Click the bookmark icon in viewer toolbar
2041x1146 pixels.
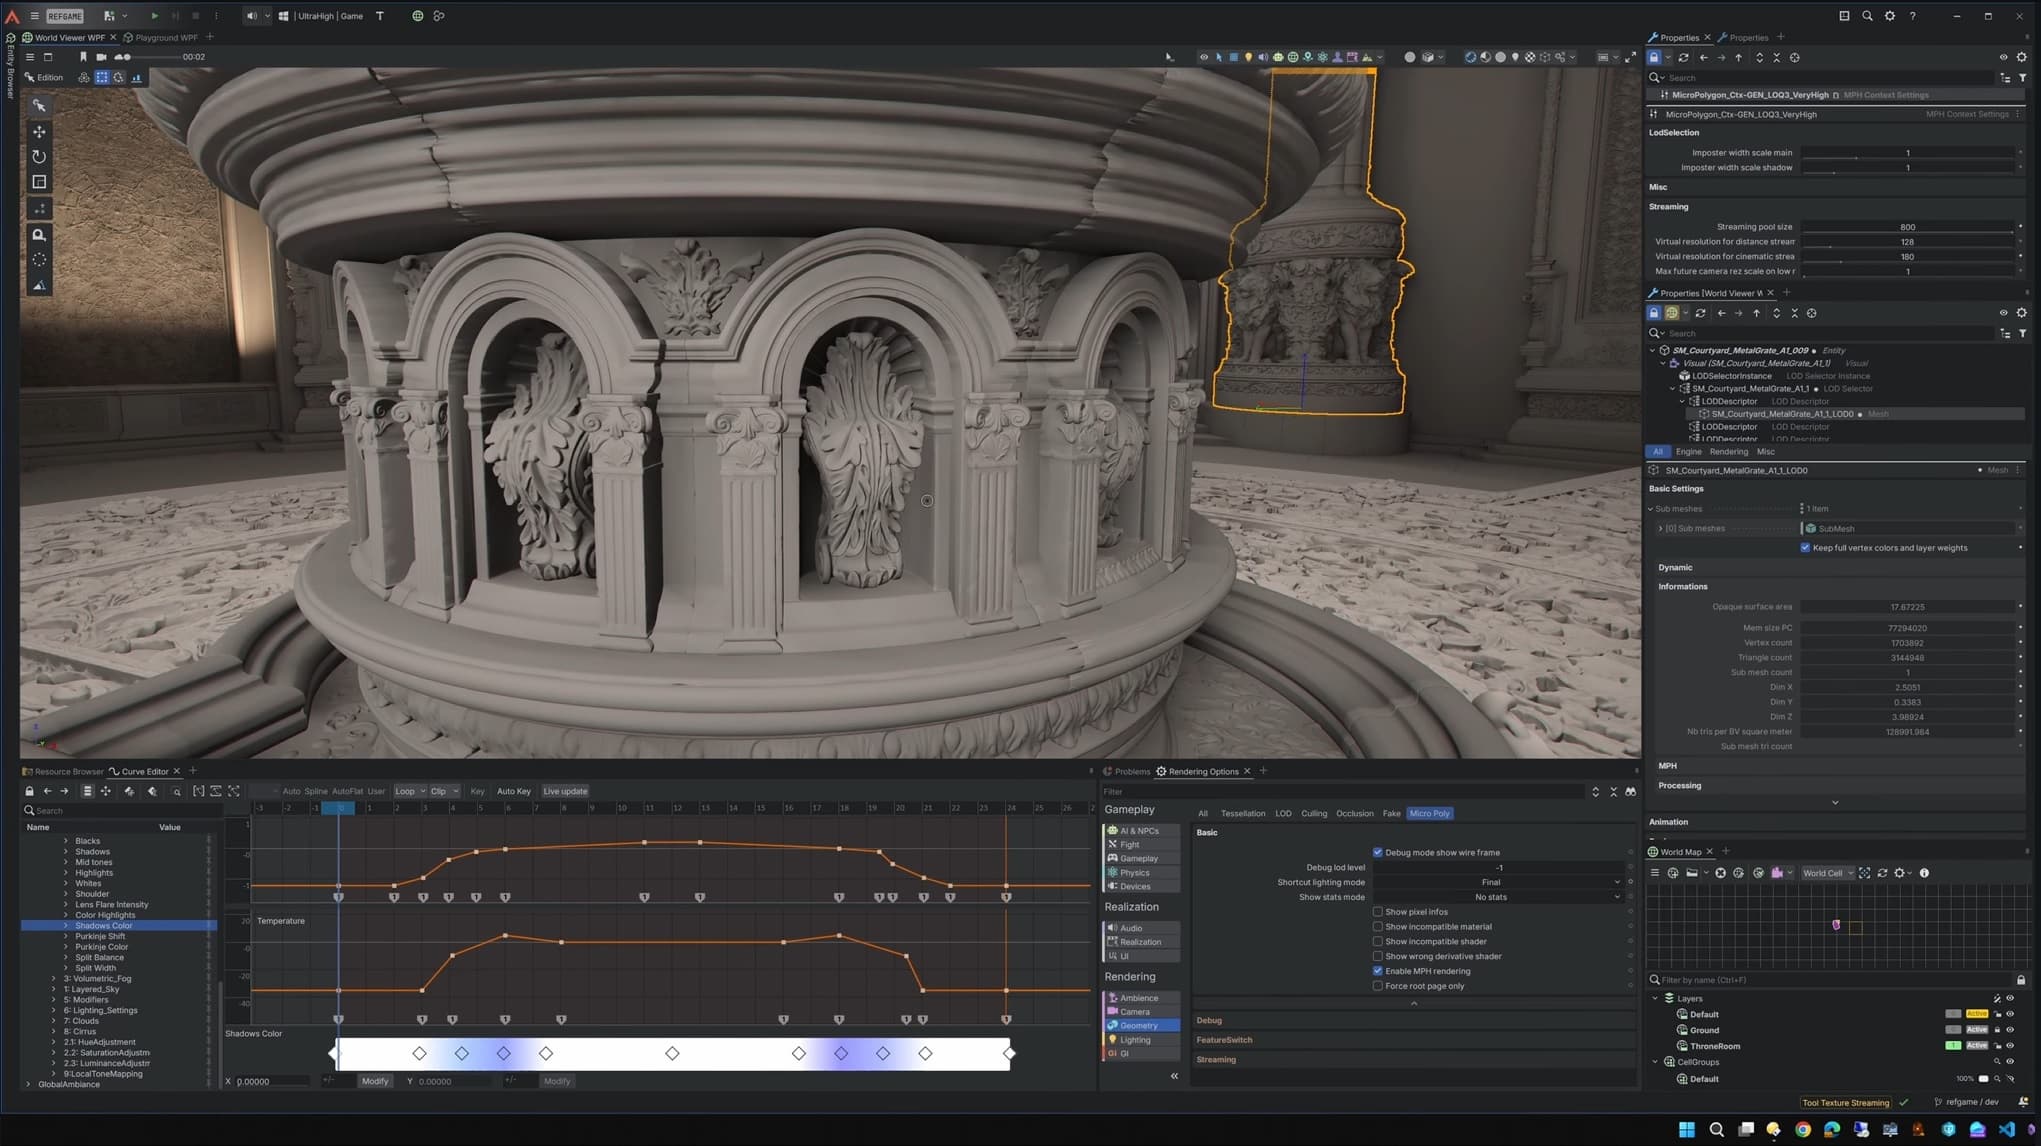pos(83,57)
